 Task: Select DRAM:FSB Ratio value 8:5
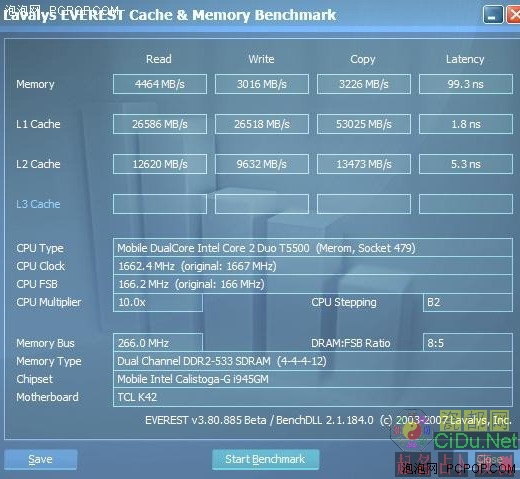(x=468, y=343)
